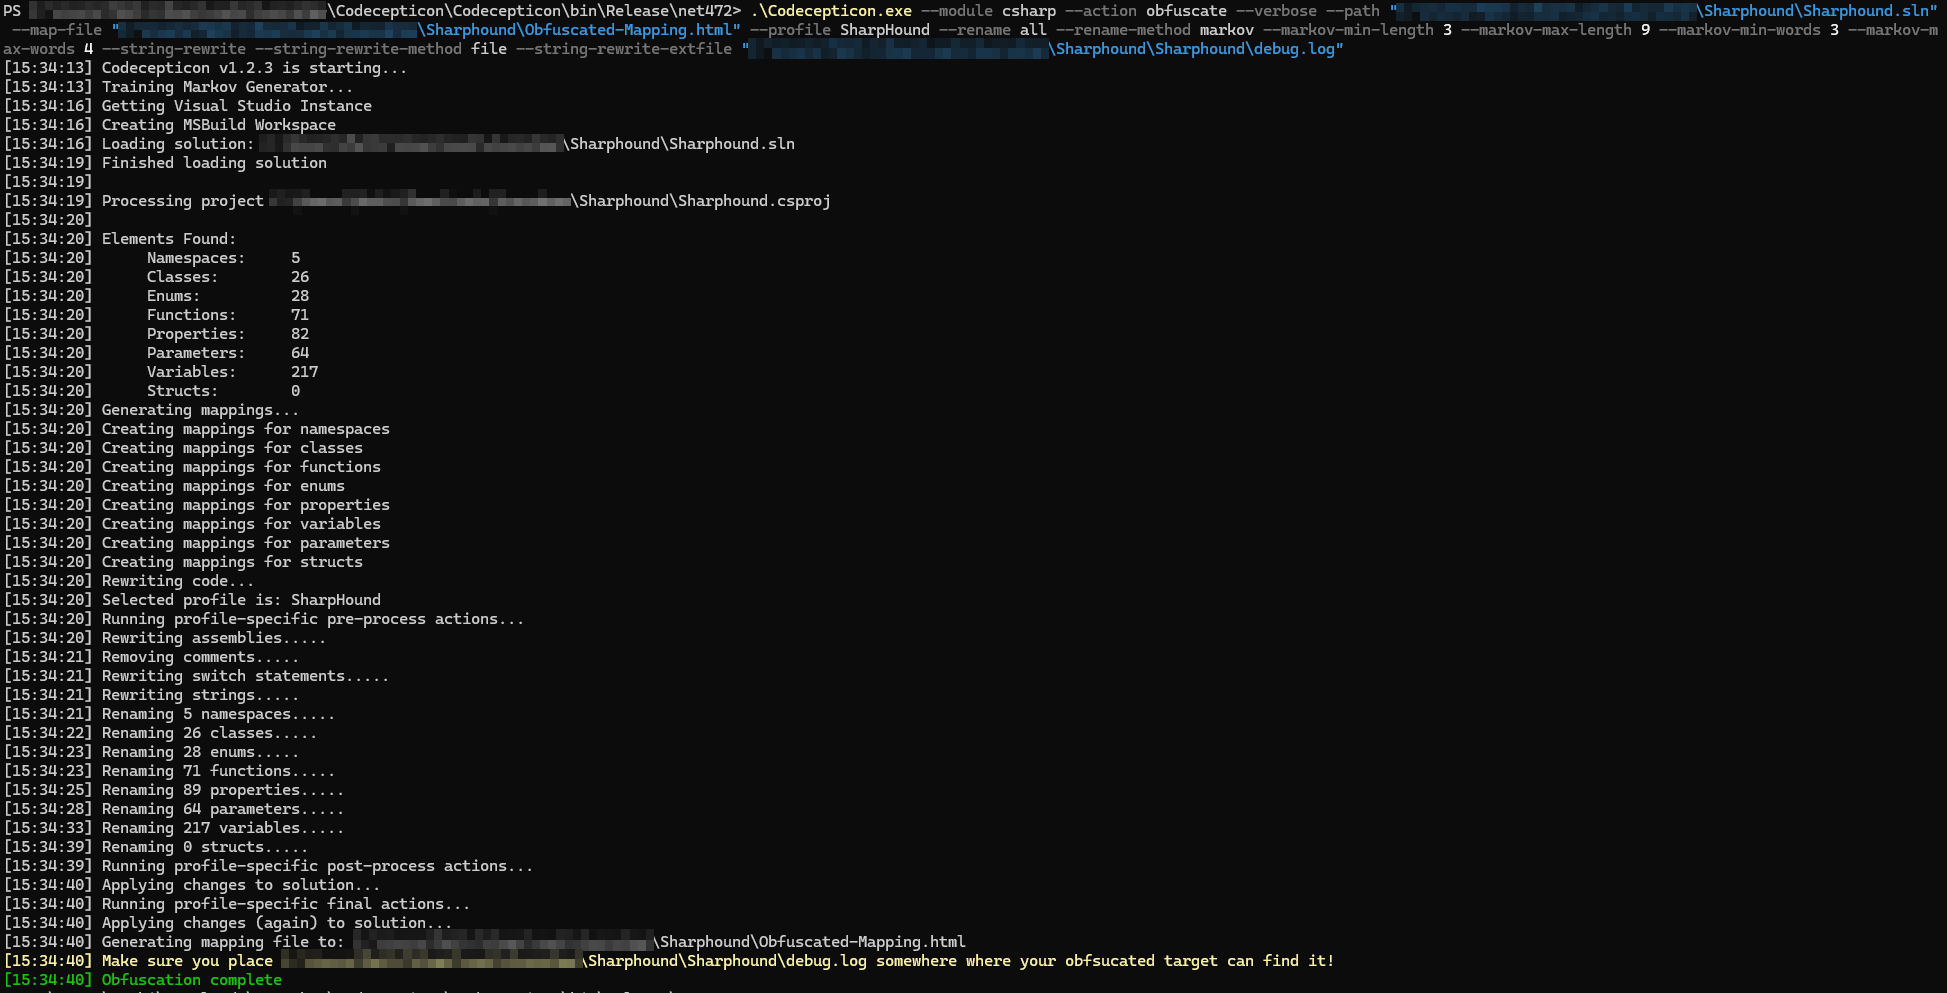
Task: Click the 'Getting Visual Studio Instance' line
Action: click(236, 106)
